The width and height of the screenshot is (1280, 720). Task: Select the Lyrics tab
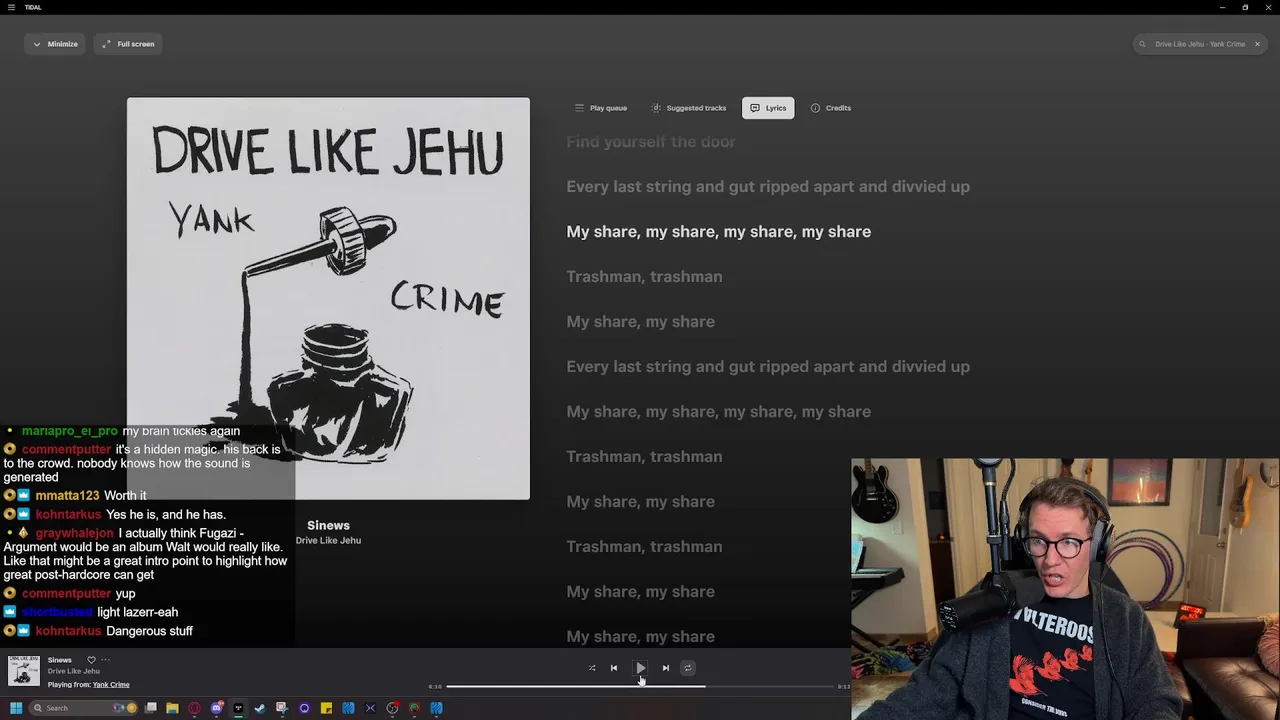pos(768,108)
